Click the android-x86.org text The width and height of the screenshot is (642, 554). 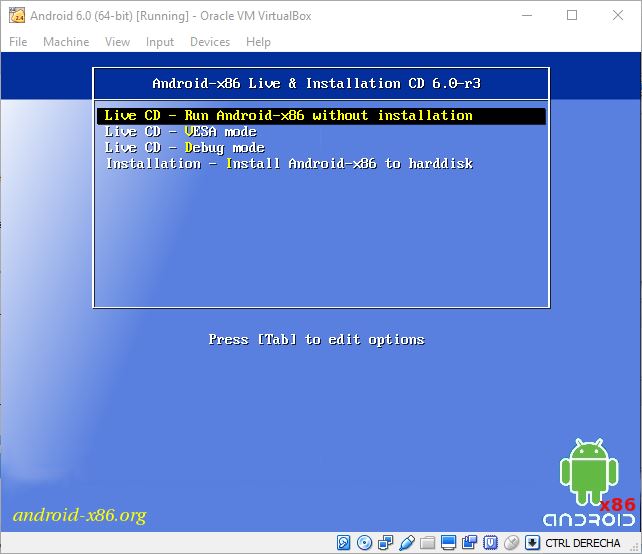(79, 516)
